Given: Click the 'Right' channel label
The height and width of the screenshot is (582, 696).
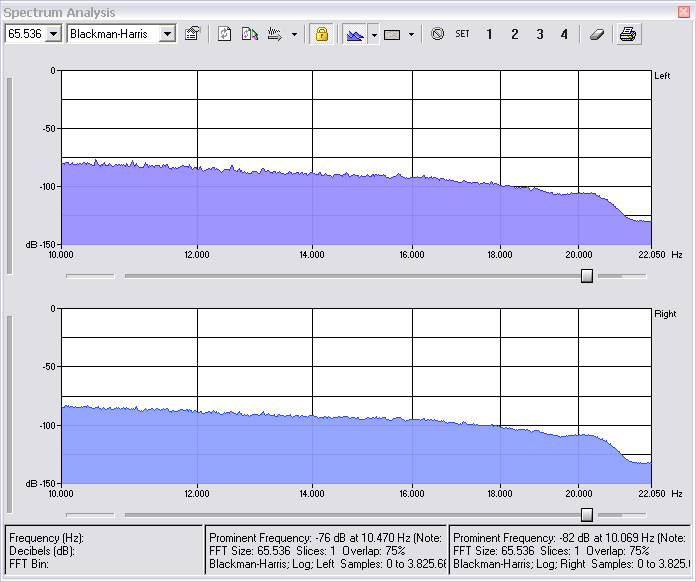Looking at the screenshot, I should point(665,314).
